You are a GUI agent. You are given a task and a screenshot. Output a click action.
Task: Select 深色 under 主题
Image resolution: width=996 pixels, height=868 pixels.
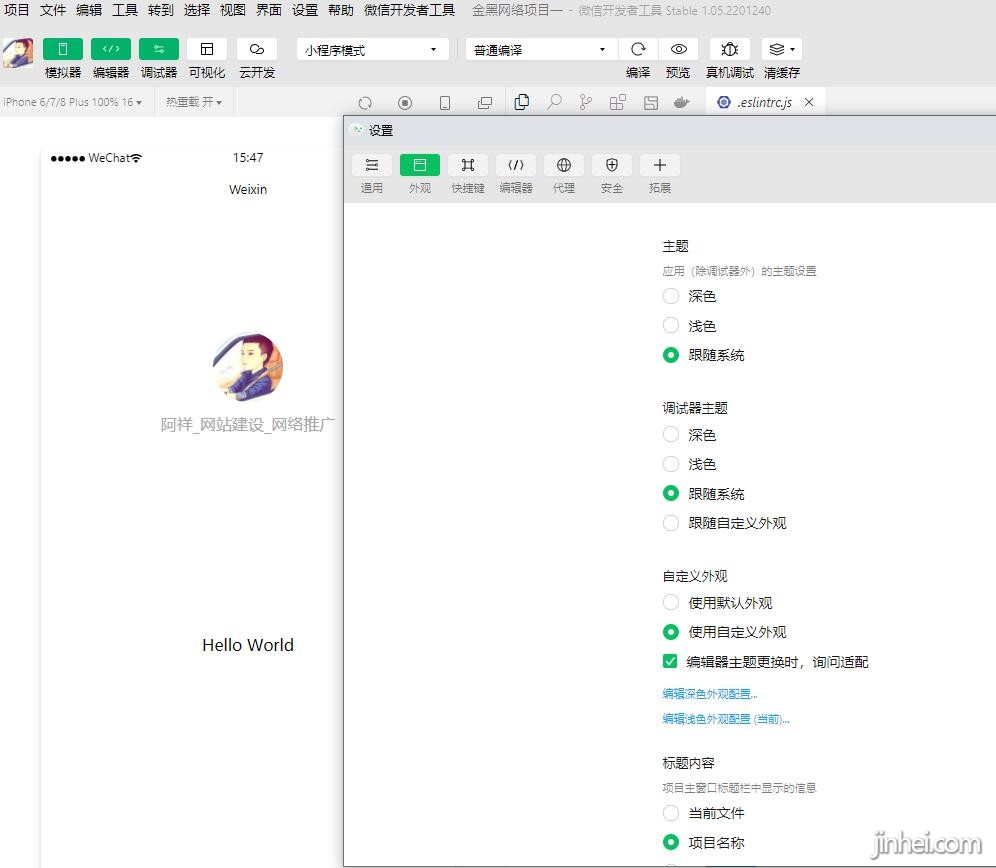671,296
